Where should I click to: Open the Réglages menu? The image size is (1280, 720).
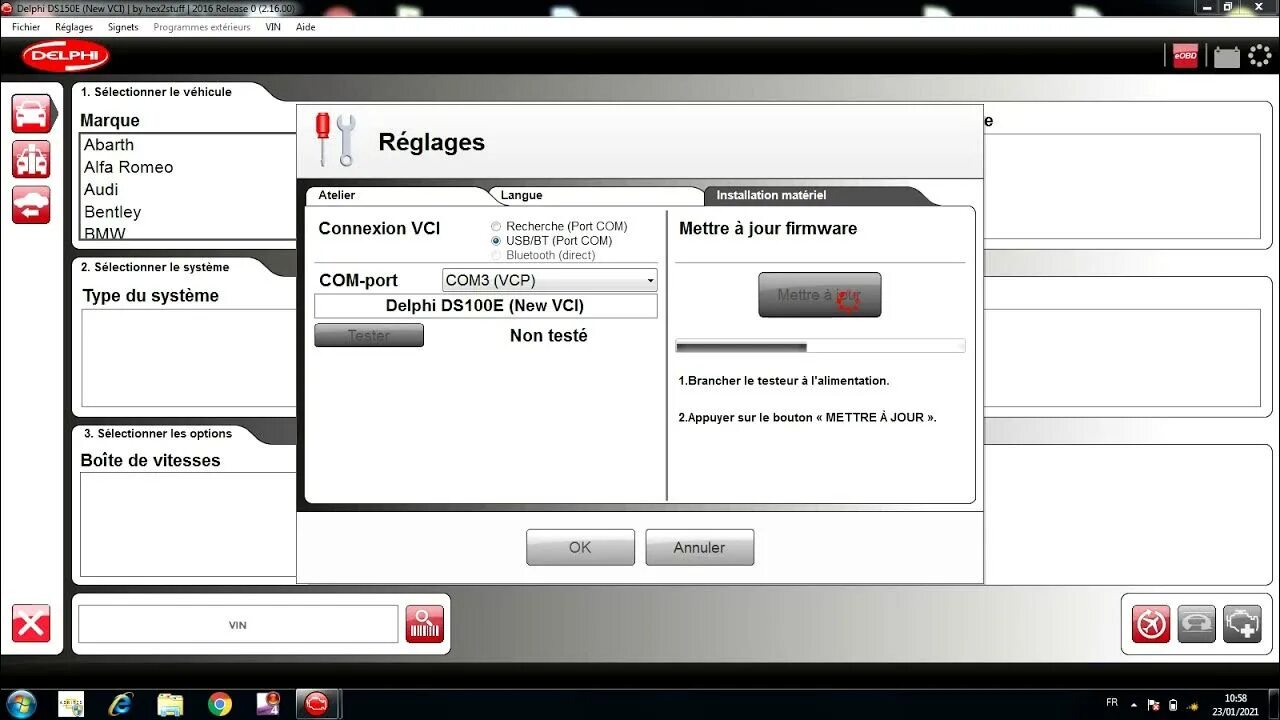coord(74,27)
